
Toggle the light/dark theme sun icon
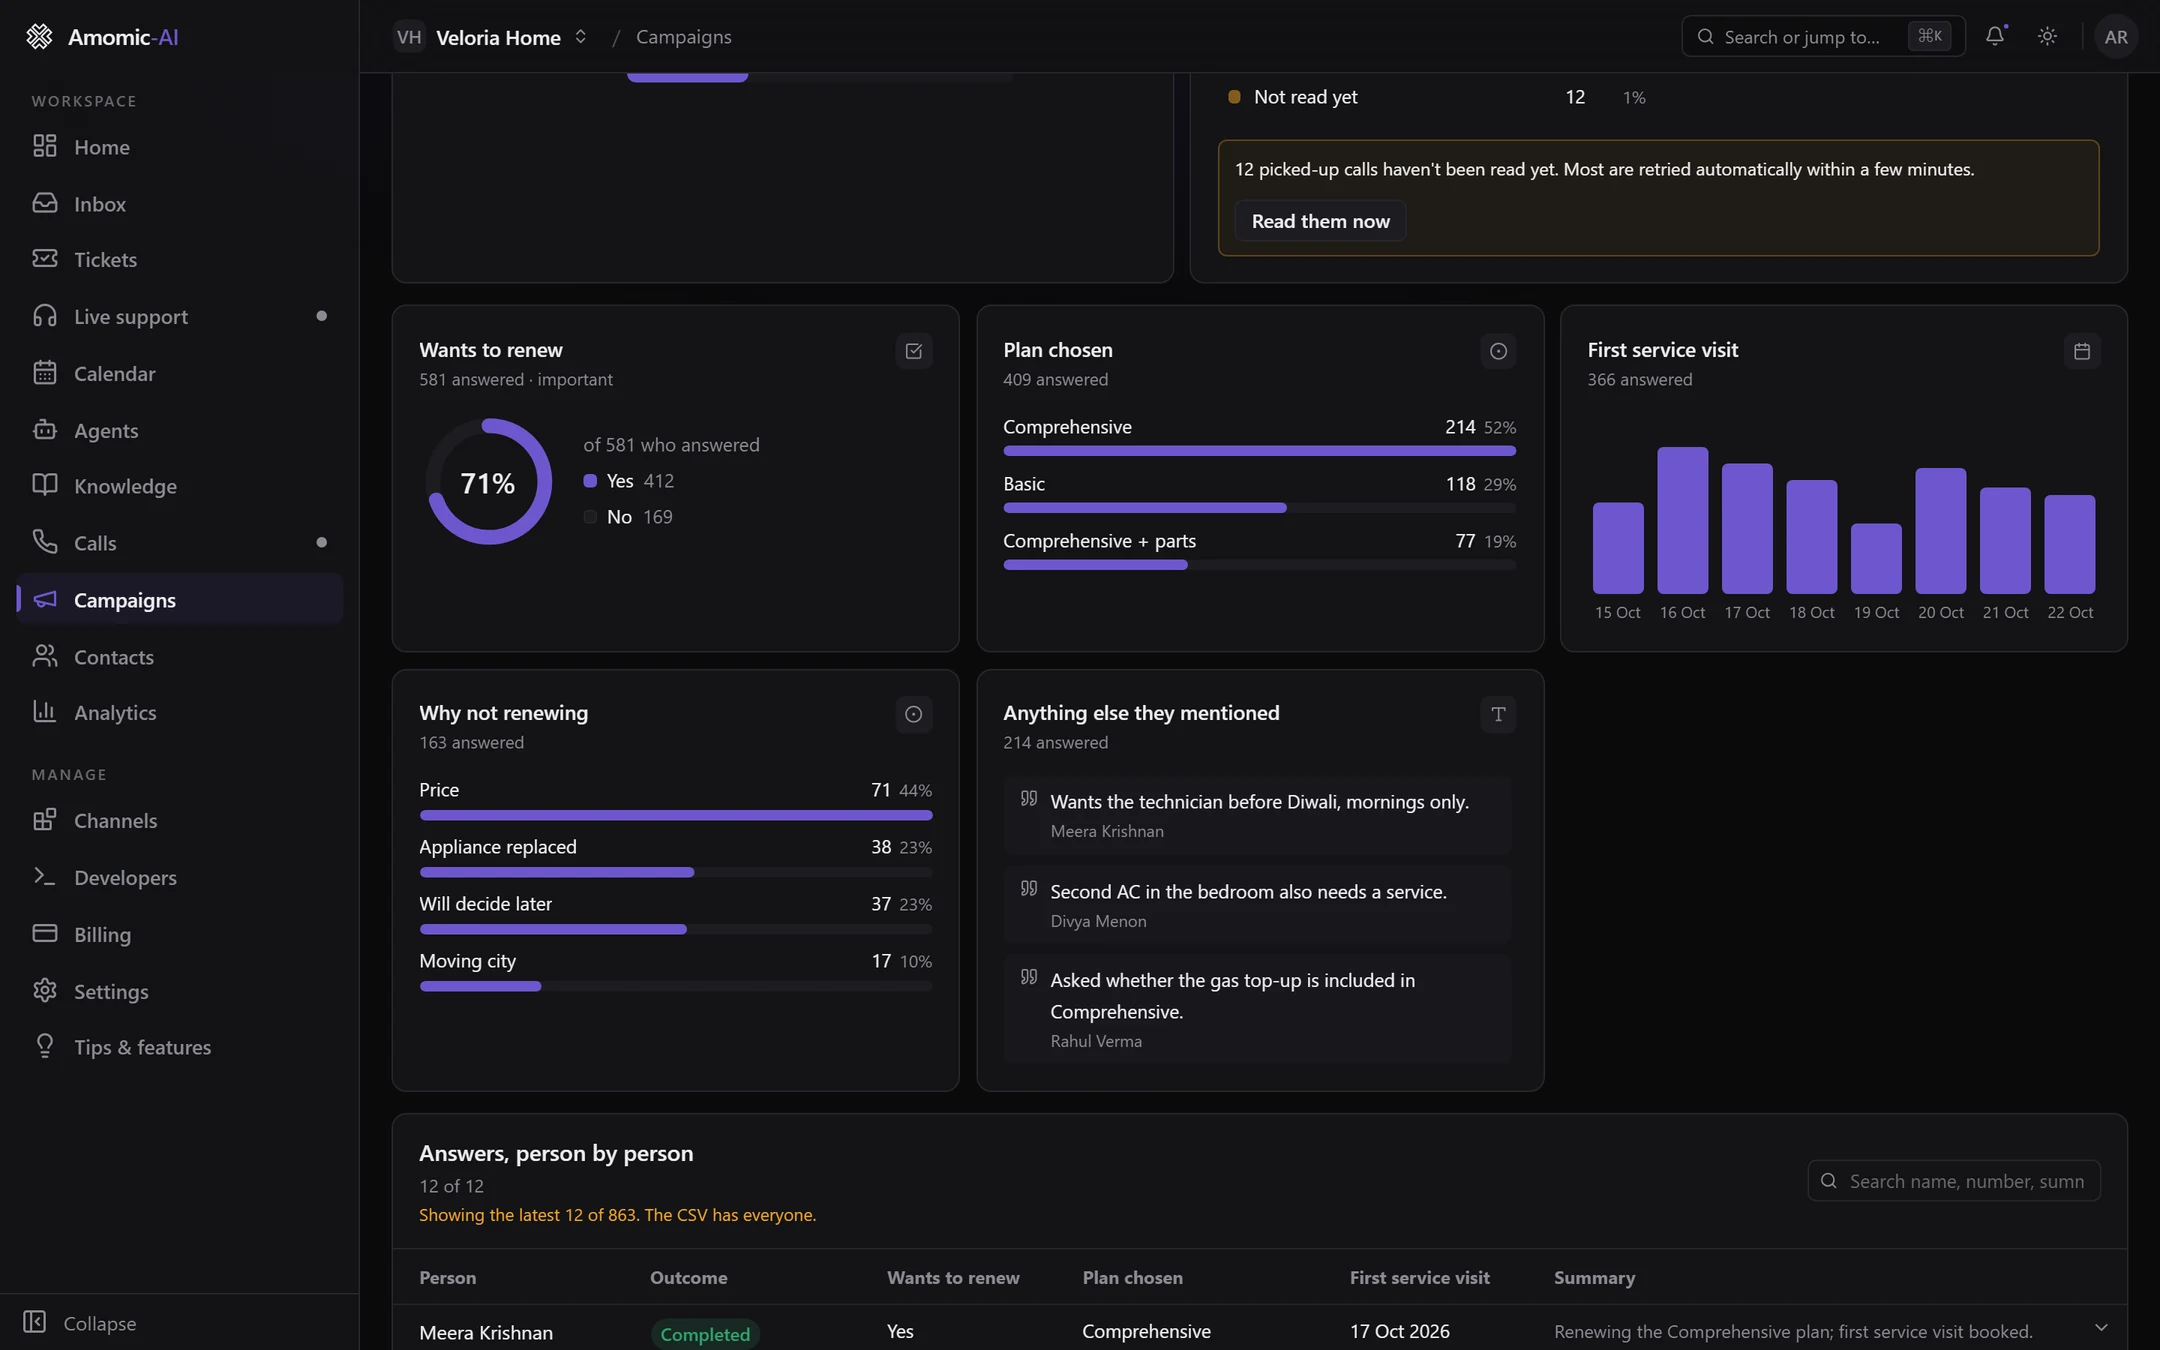[2047, 36]
